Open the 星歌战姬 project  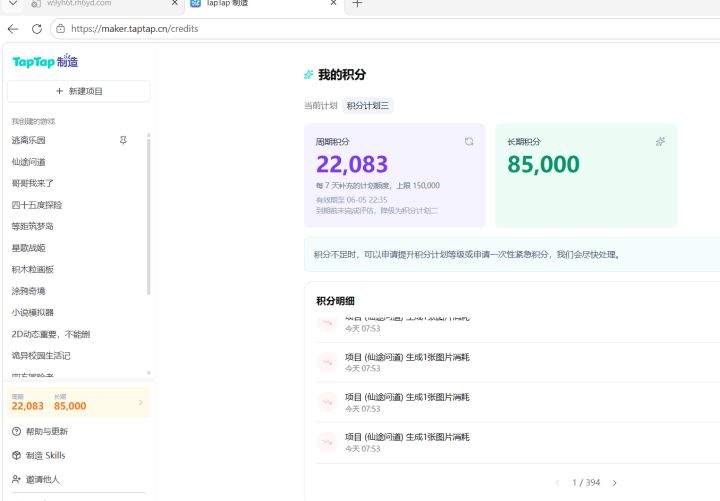[28, 248]
